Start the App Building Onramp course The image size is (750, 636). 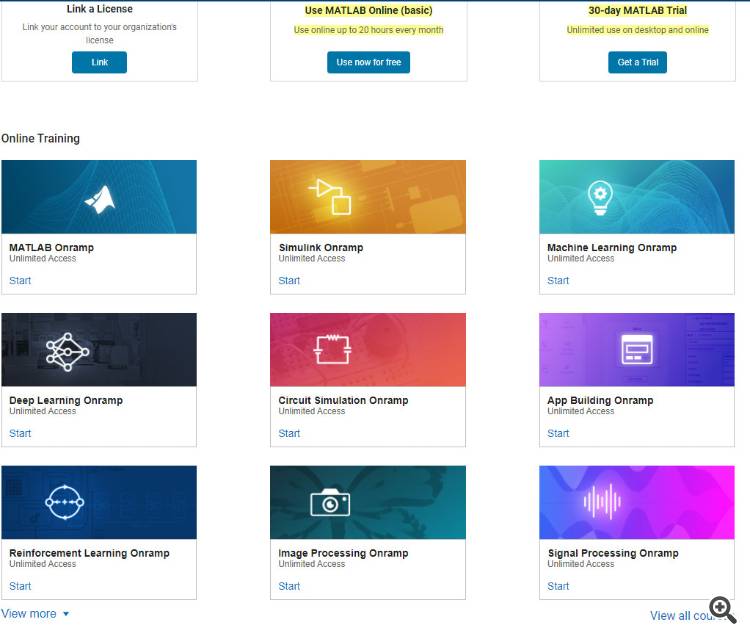558,433
